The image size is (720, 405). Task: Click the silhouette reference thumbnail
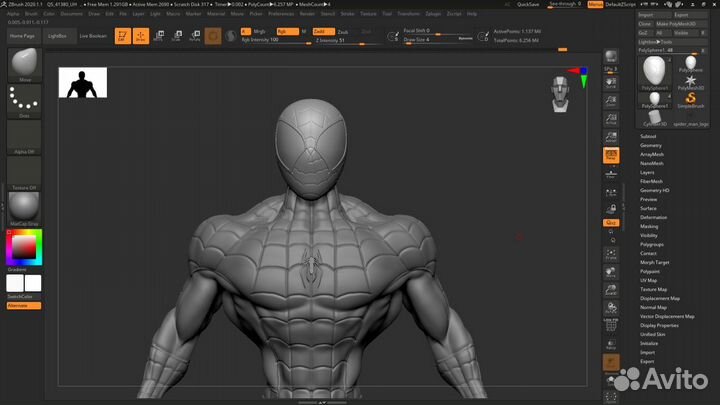coord(83,83)
